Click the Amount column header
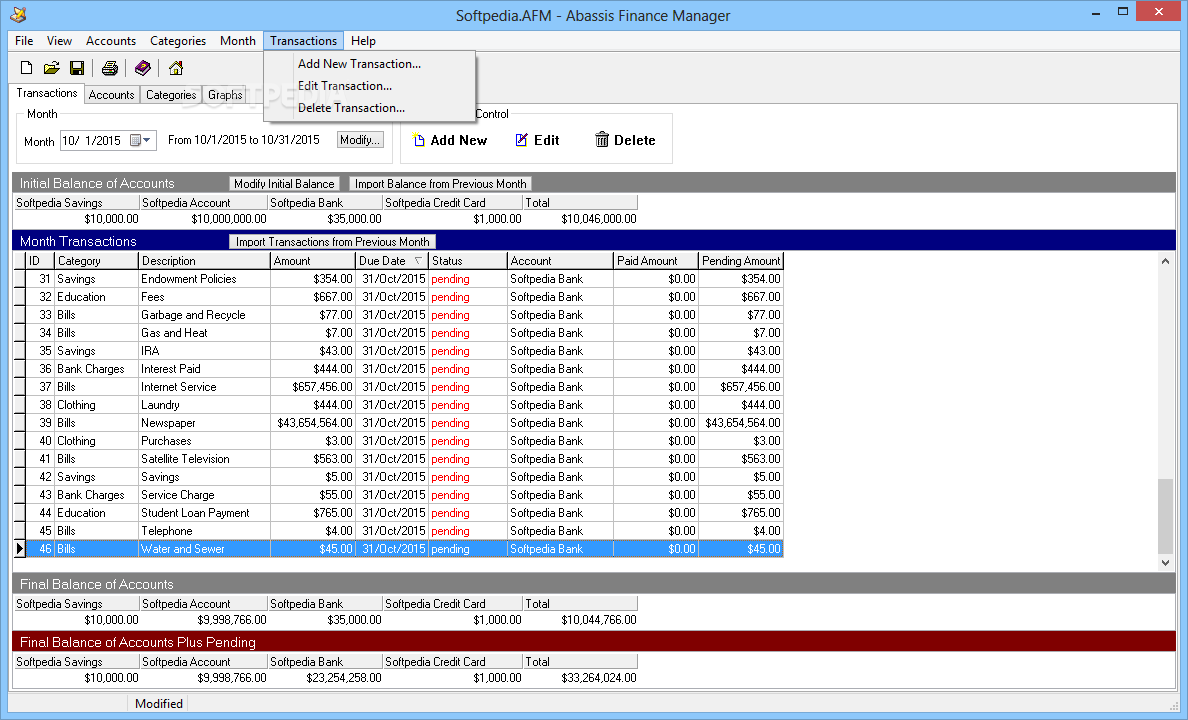This screenshot has height=720, width=1188. tap(313, 261)
